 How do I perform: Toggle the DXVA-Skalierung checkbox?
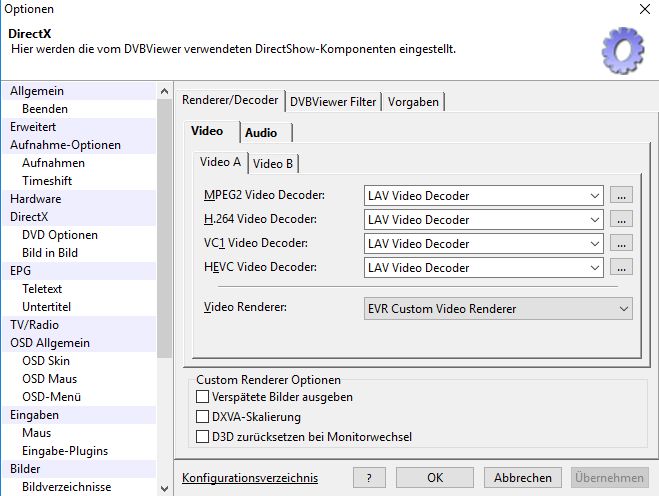click(x=202, y=417)
